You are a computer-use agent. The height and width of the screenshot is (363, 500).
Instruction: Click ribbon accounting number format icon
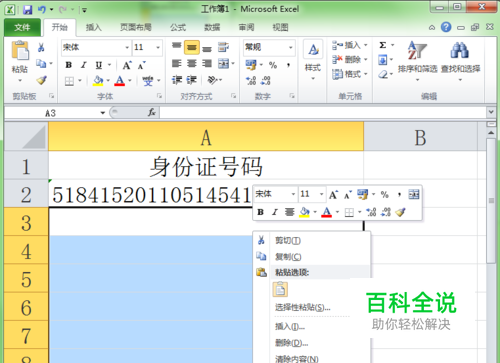click(x=251, y=65)
